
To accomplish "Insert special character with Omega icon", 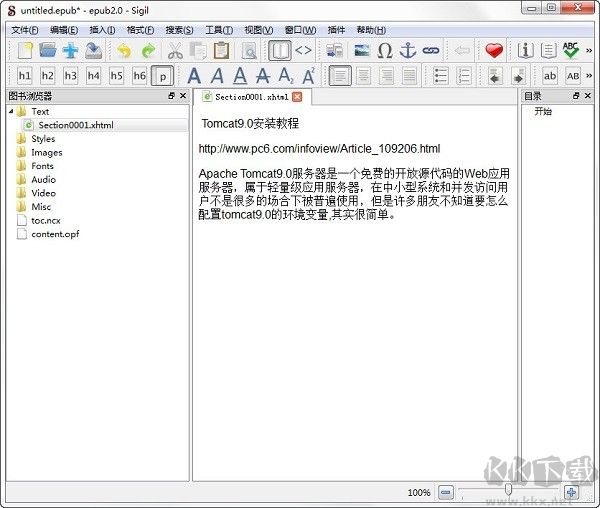I will [x=385, y=50].
